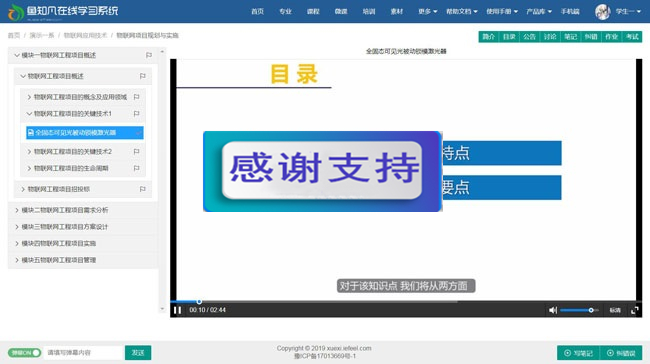650x364 pixels.
Task: Click the flag icon beside 模块一物联网工程项目概述
Action: pos(149,55)
